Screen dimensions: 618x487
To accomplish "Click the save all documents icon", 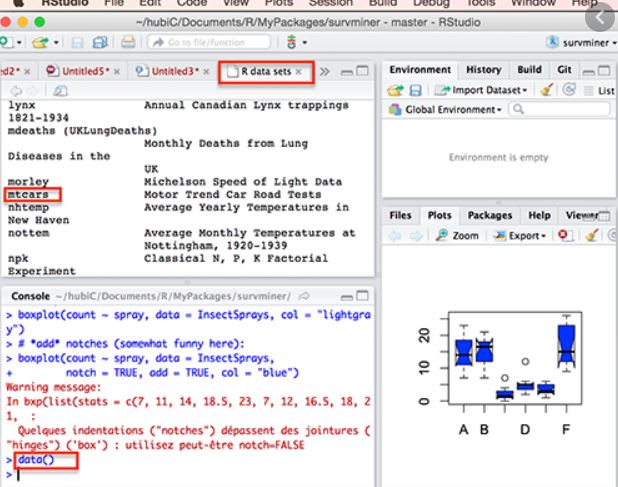I will 100,42.
